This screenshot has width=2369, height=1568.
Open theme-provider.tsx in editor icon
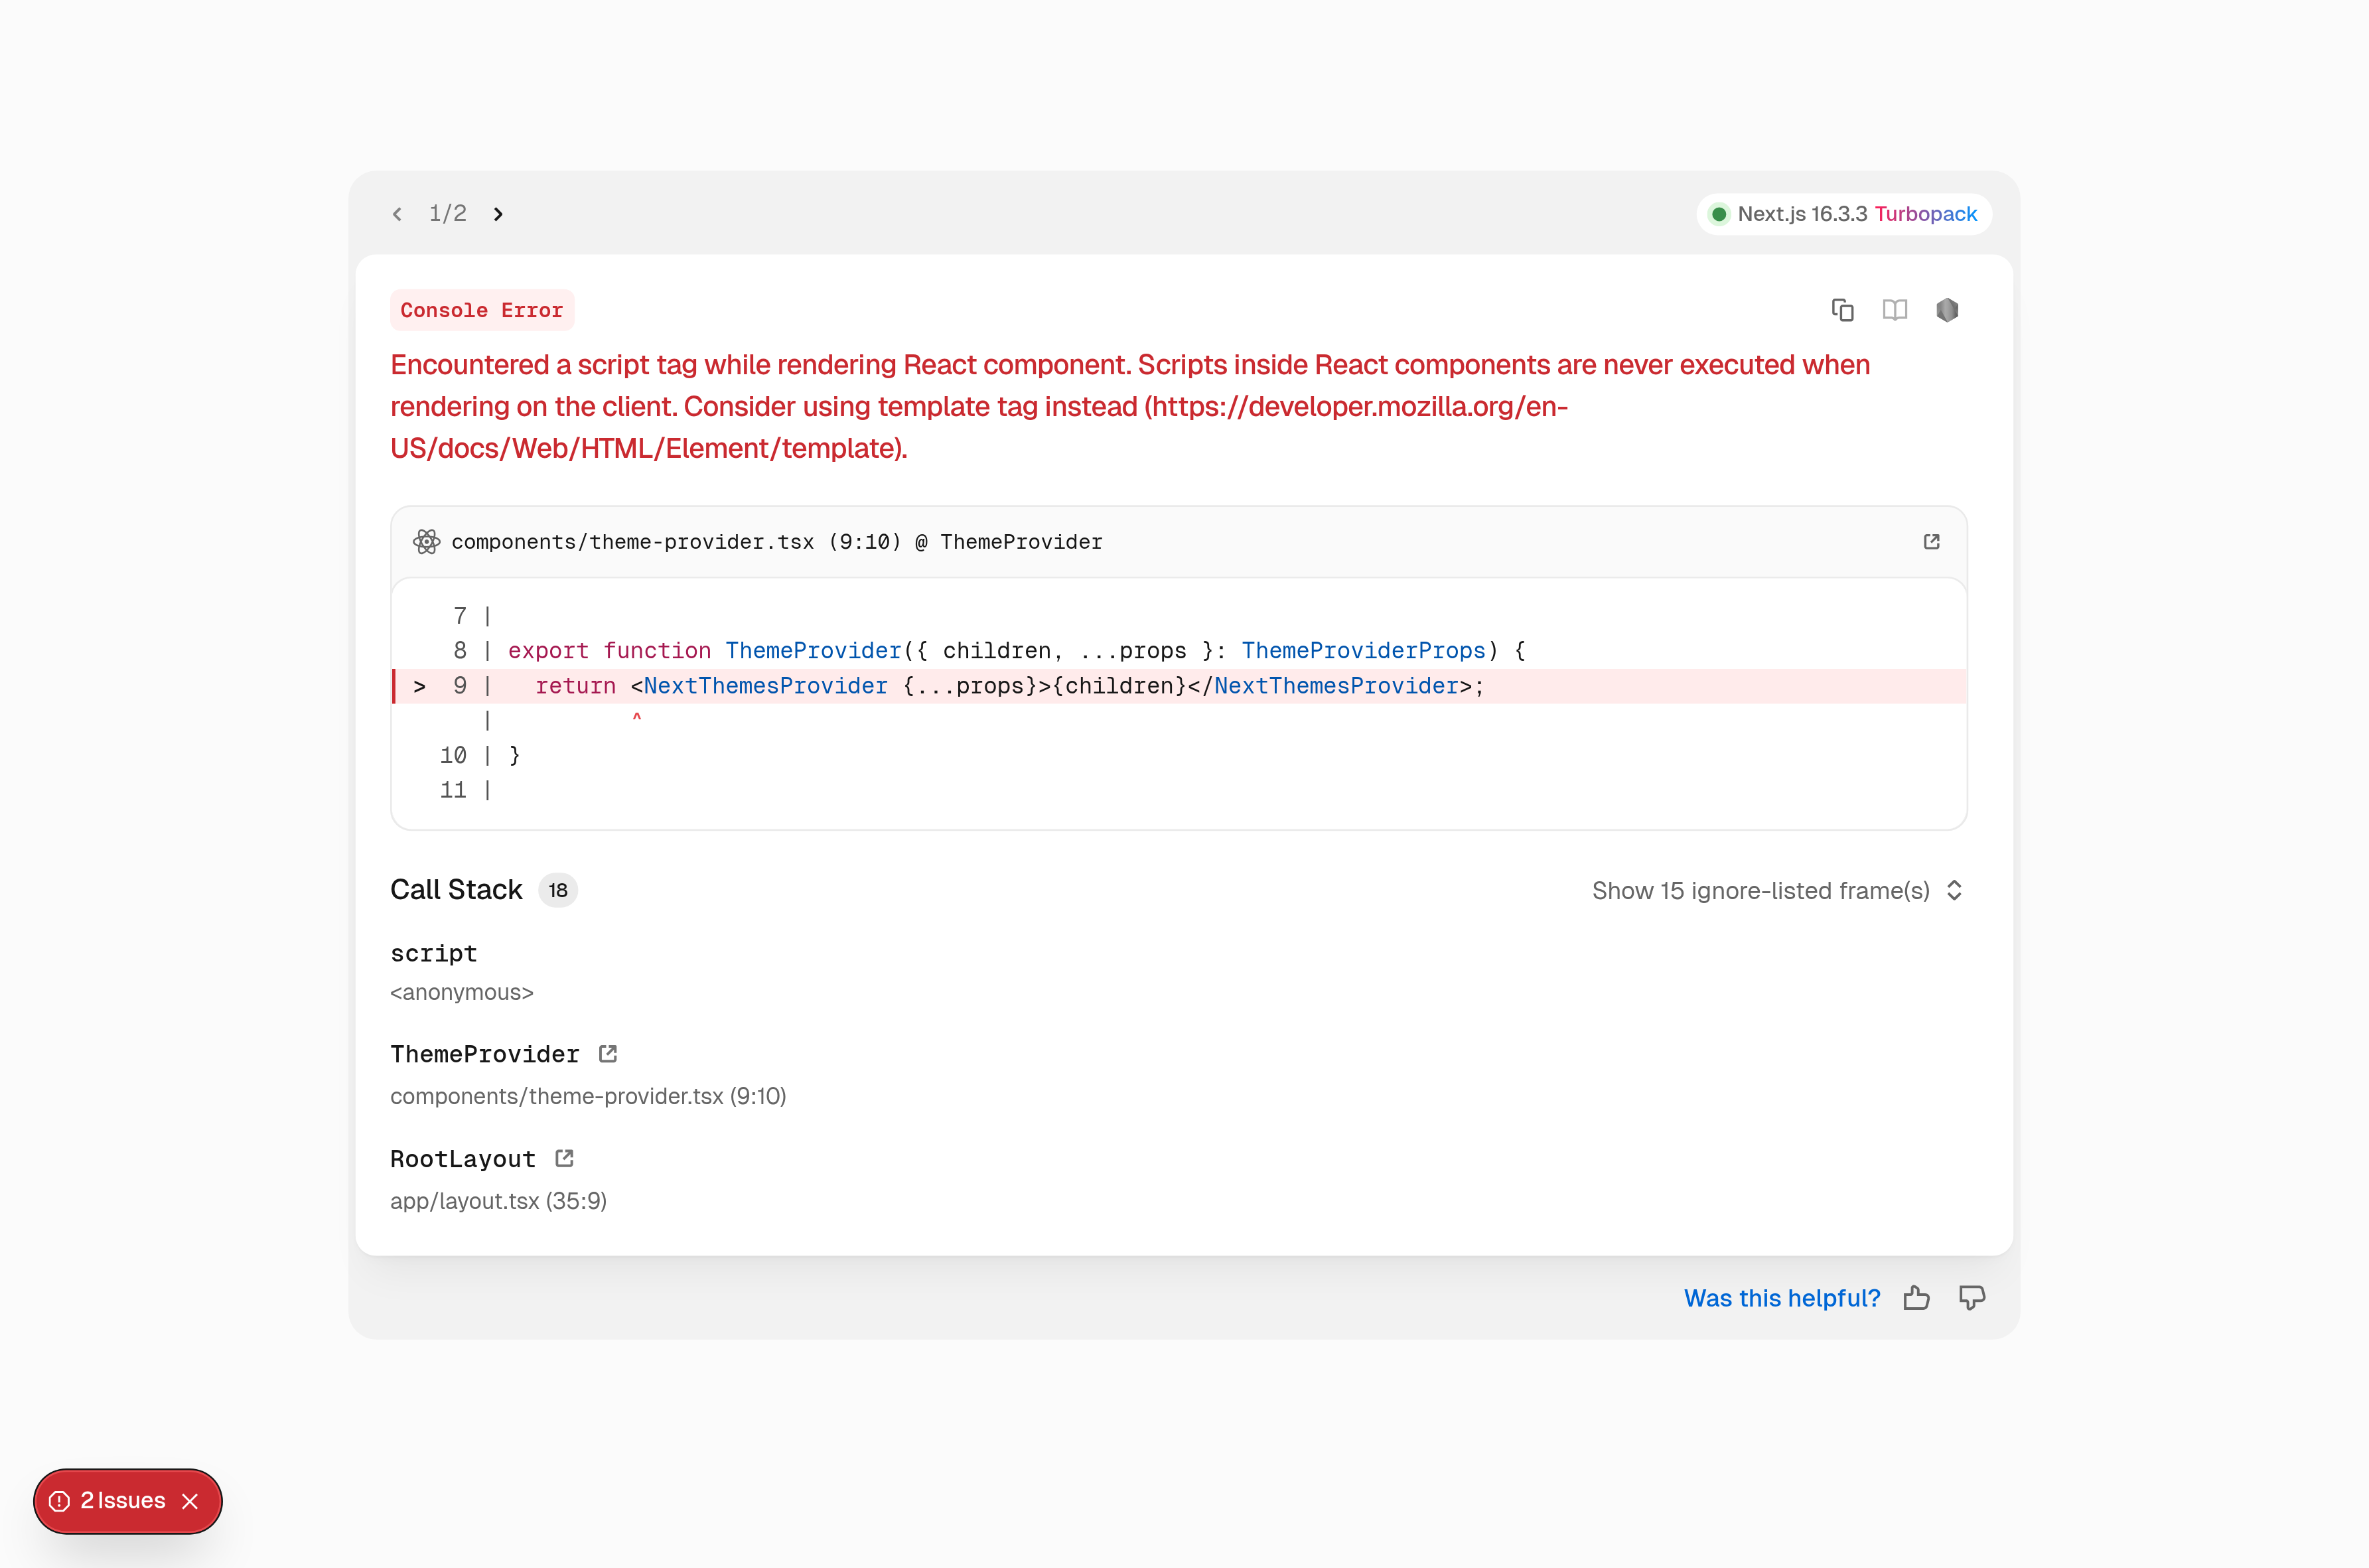pyautogui.click(x=1931, y=541)
